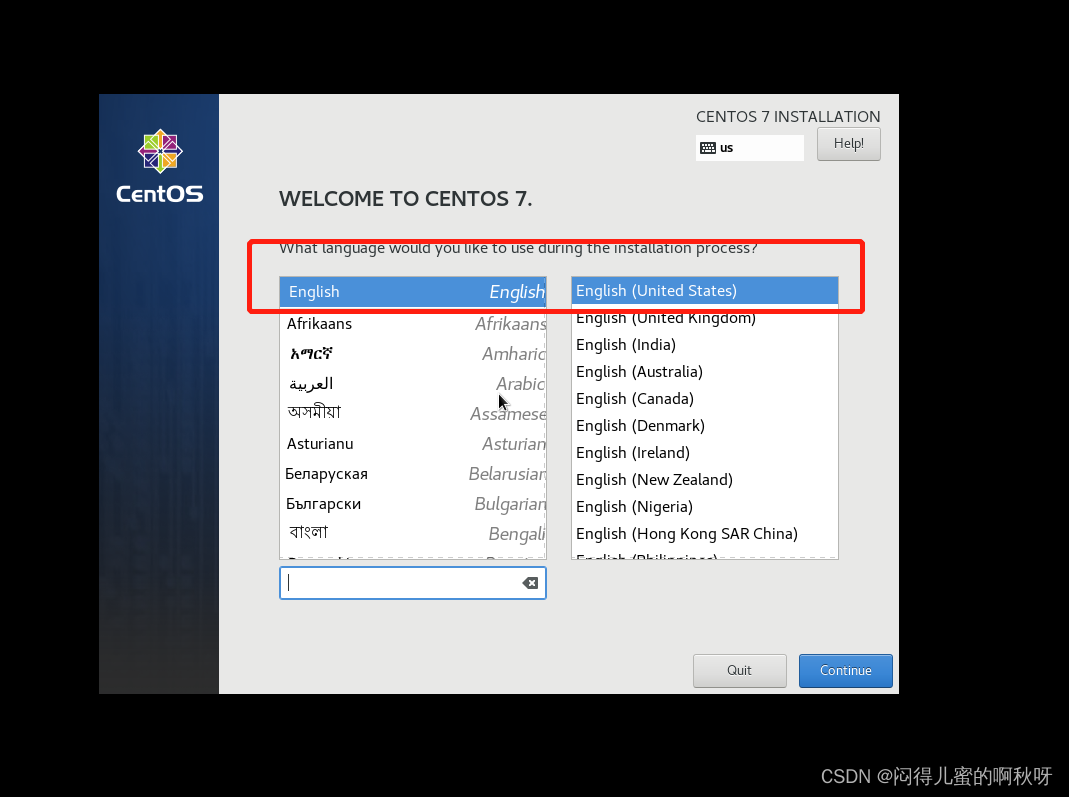Select Afrikaans in the language list
The image size is (1069, 797).
tap(412, 324)
